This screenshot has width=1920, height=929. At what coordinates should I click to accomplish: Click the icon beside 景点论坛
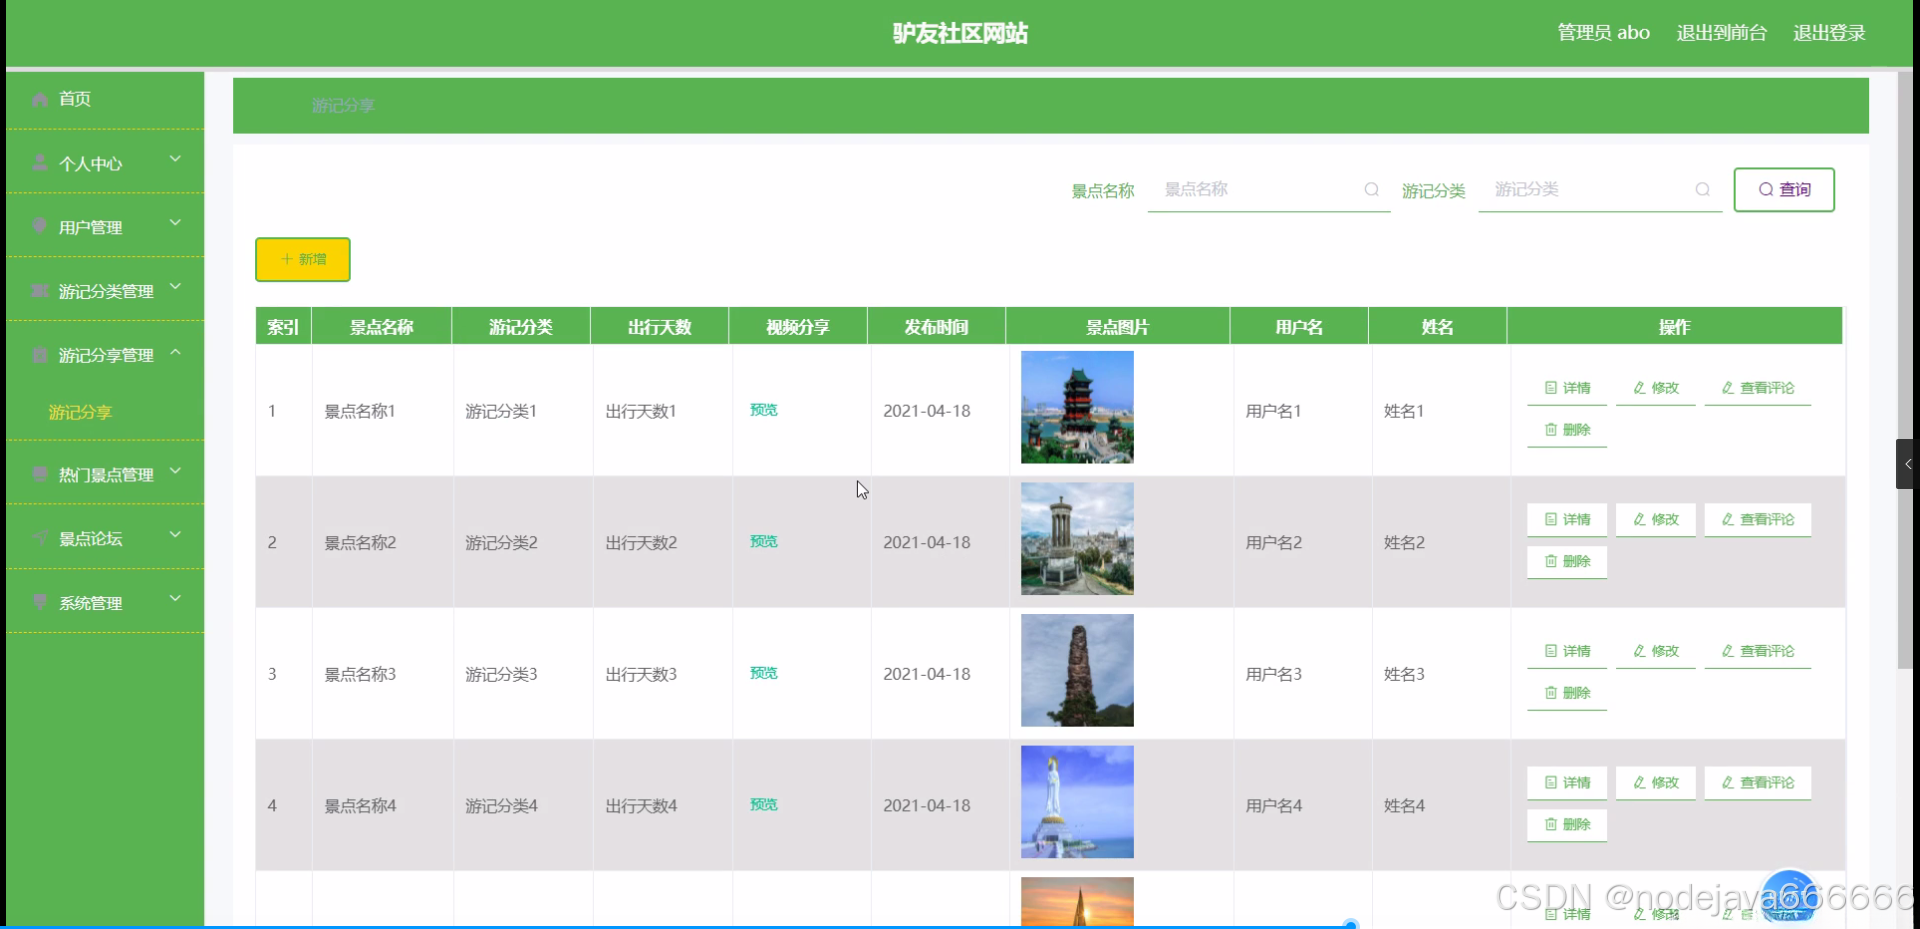[x=40, y=538]
